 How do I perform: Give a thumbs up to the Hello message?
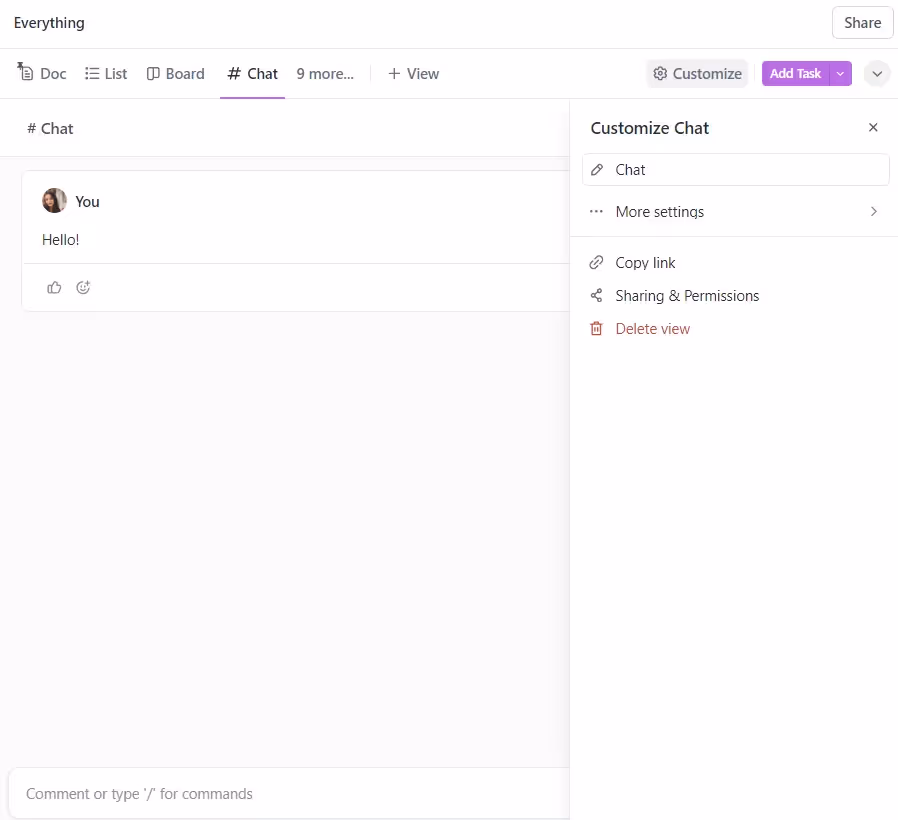click(54, 287)
